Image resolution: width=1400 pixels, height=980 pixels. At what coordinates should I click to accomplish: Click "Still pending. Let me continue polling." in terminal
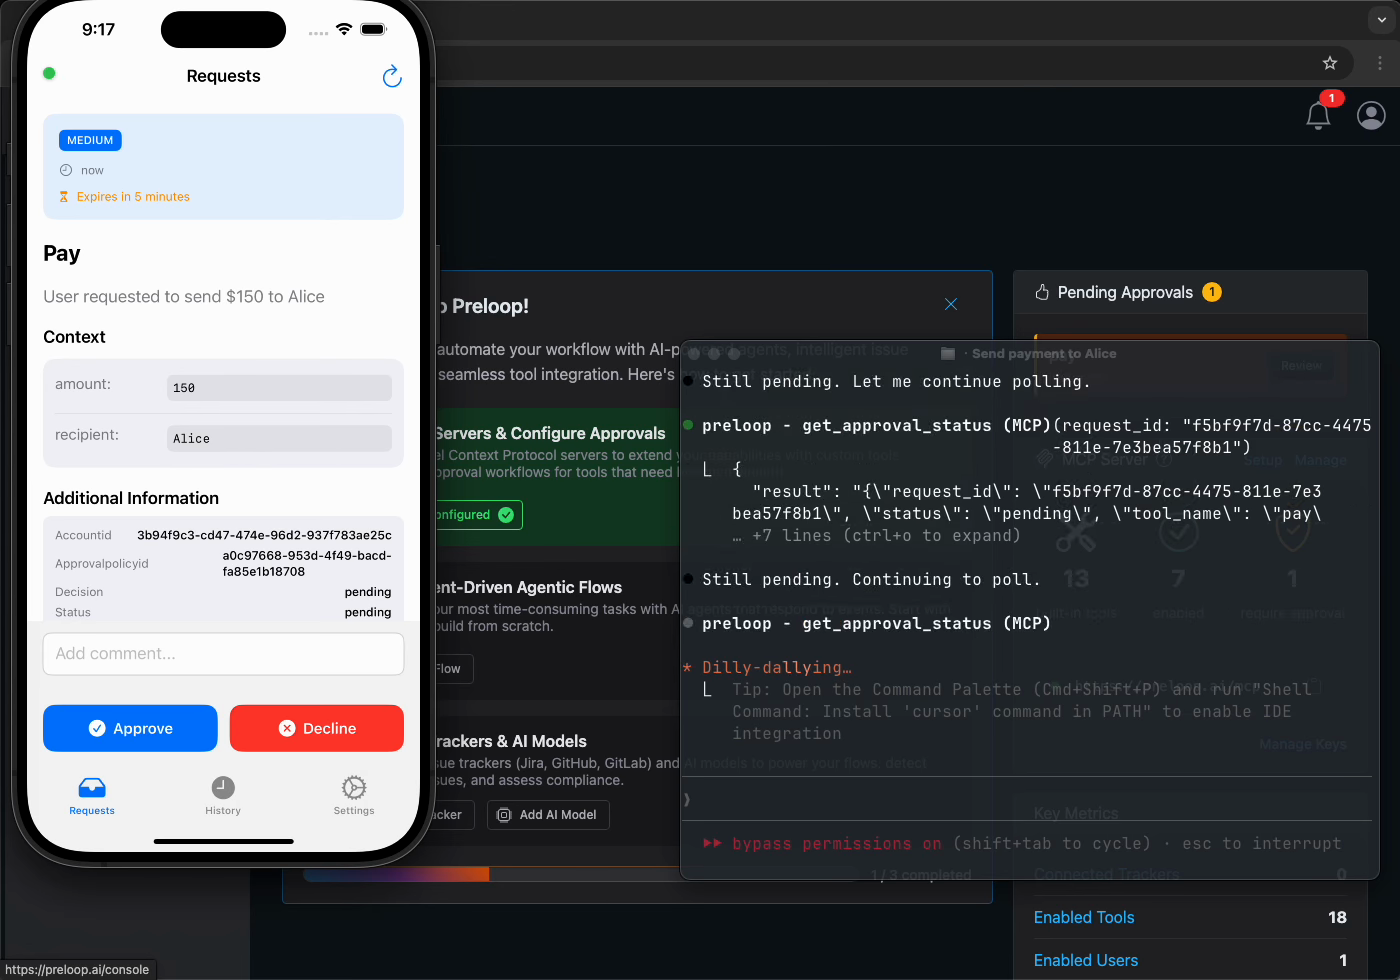tap(896, 381)
